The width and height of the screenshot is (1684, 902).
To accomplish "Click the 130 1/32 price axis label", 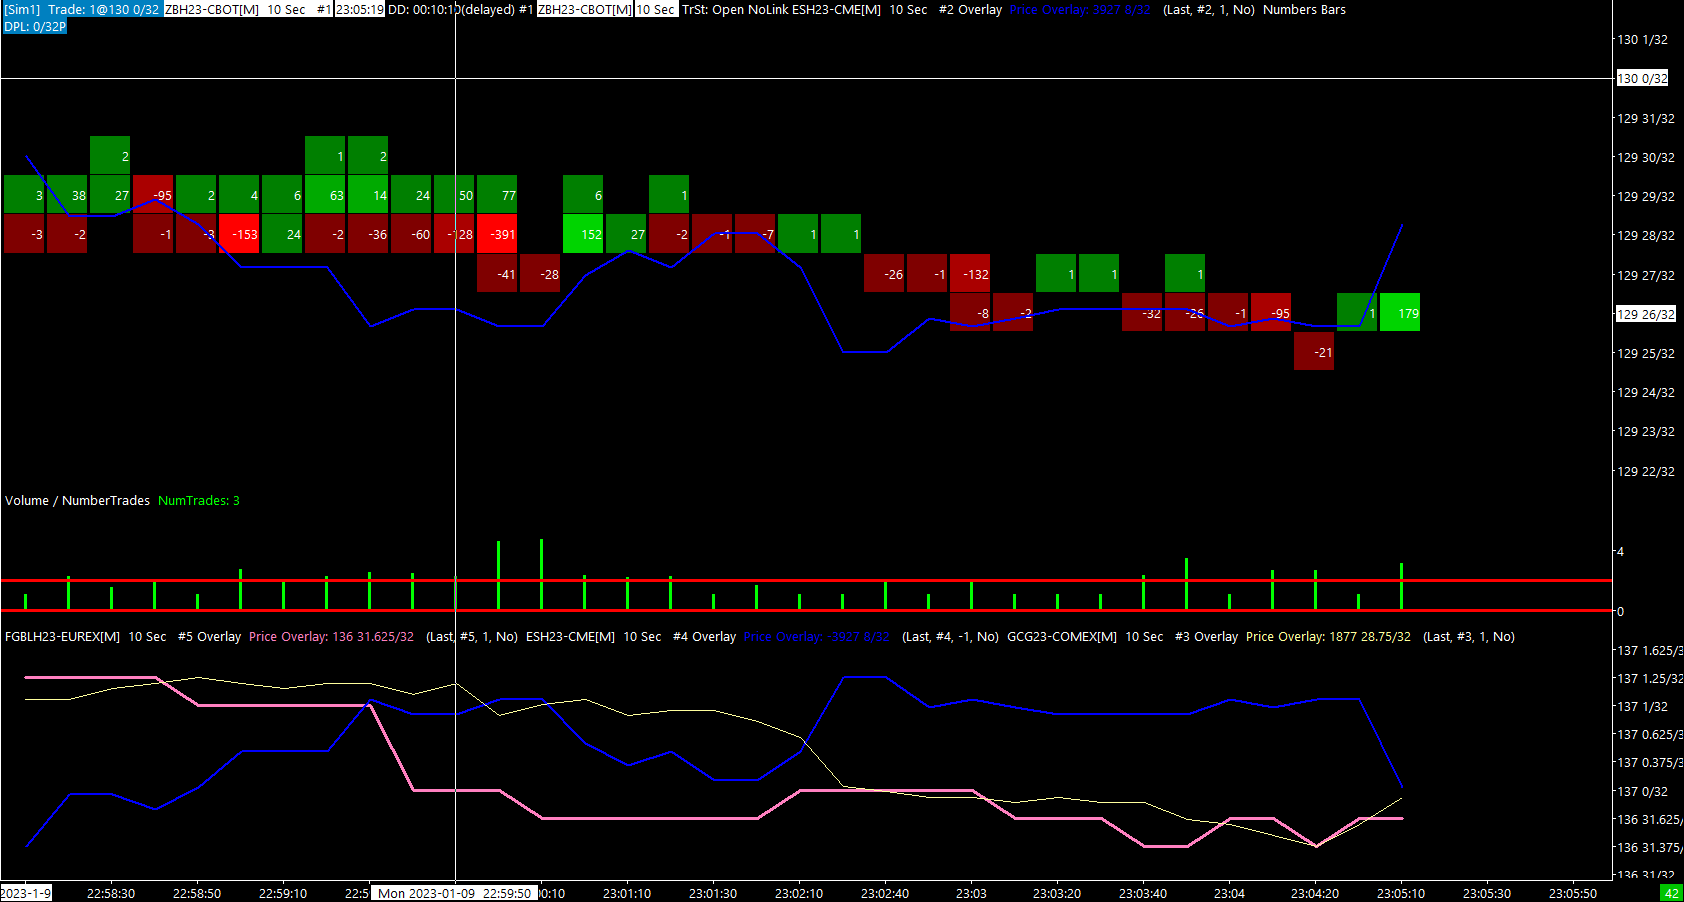I will 1643,40.
